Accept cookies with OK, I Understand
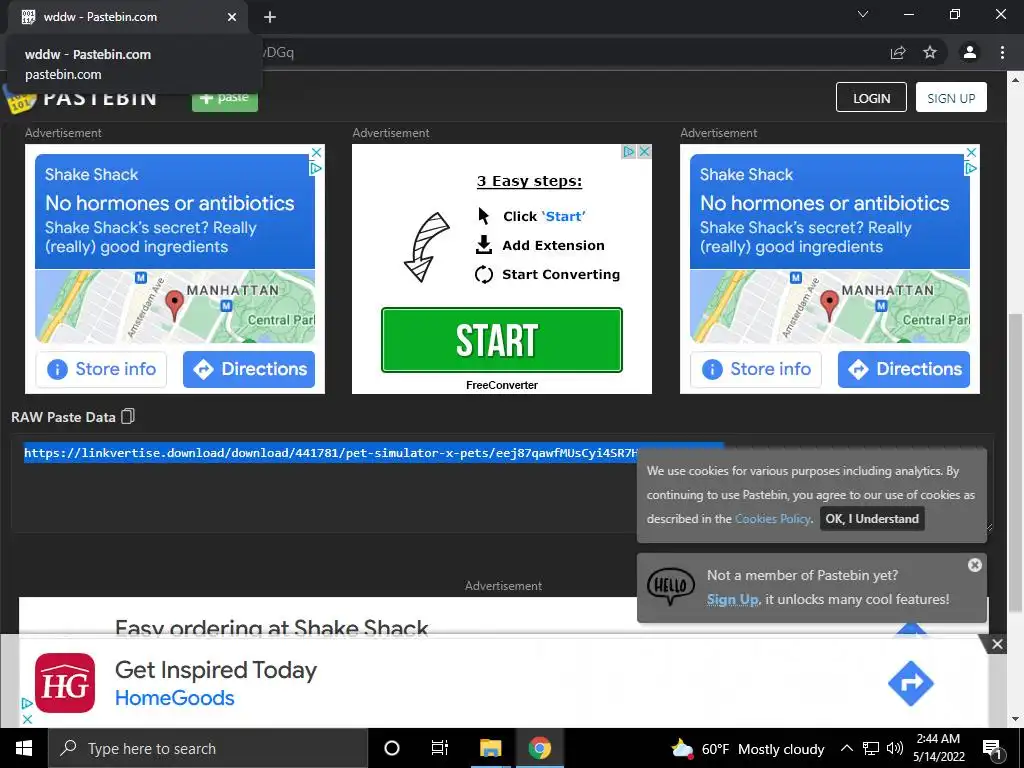Screen dimensions: 1024x768 click(872, 519)
